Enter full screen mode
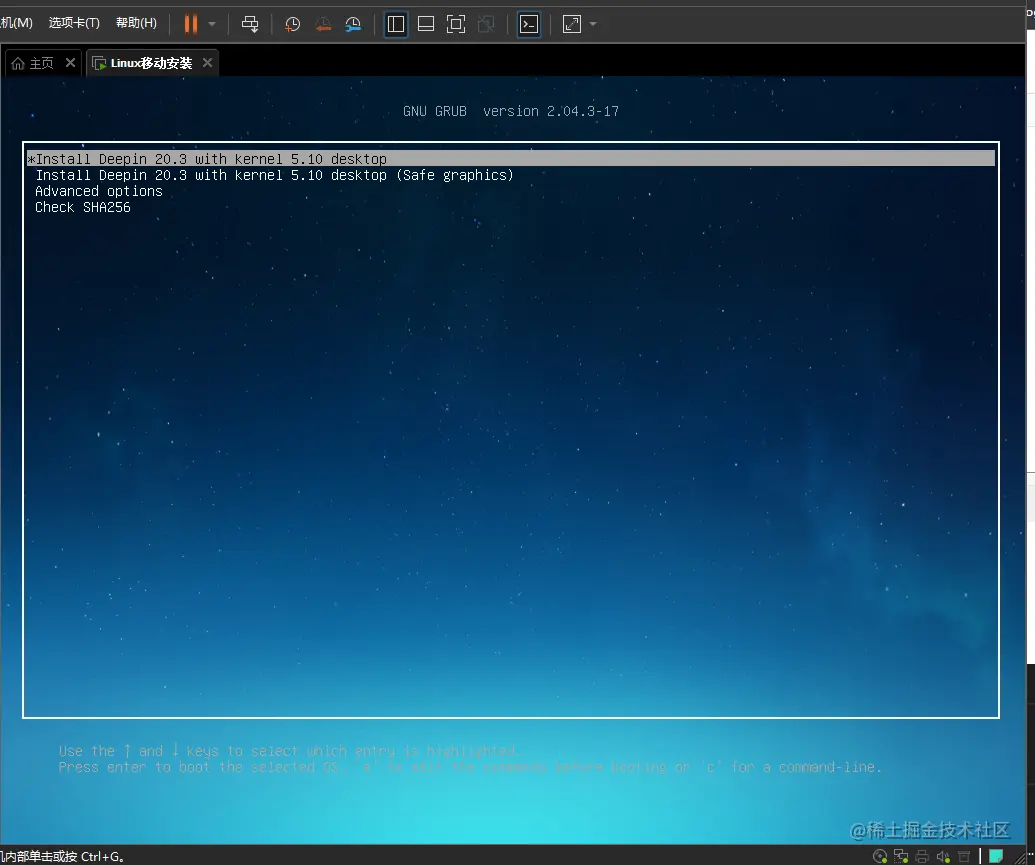This screenshot has height=865, width=1035. [x=456, y=24]
